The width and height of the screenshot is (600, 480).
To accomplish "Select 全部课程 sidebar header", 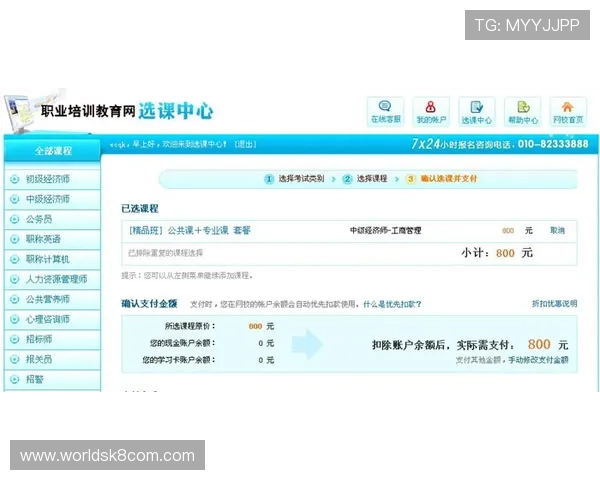I will point(53,151).
